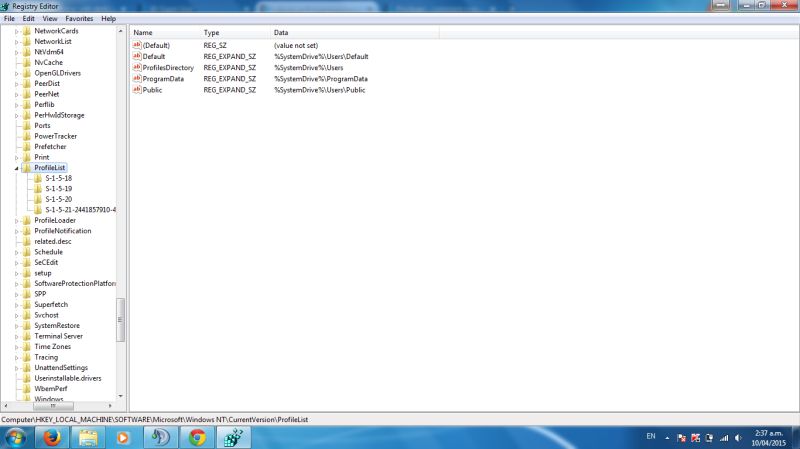Expand the SystemRestore key
800x449 pixels.
click(16, 326)
